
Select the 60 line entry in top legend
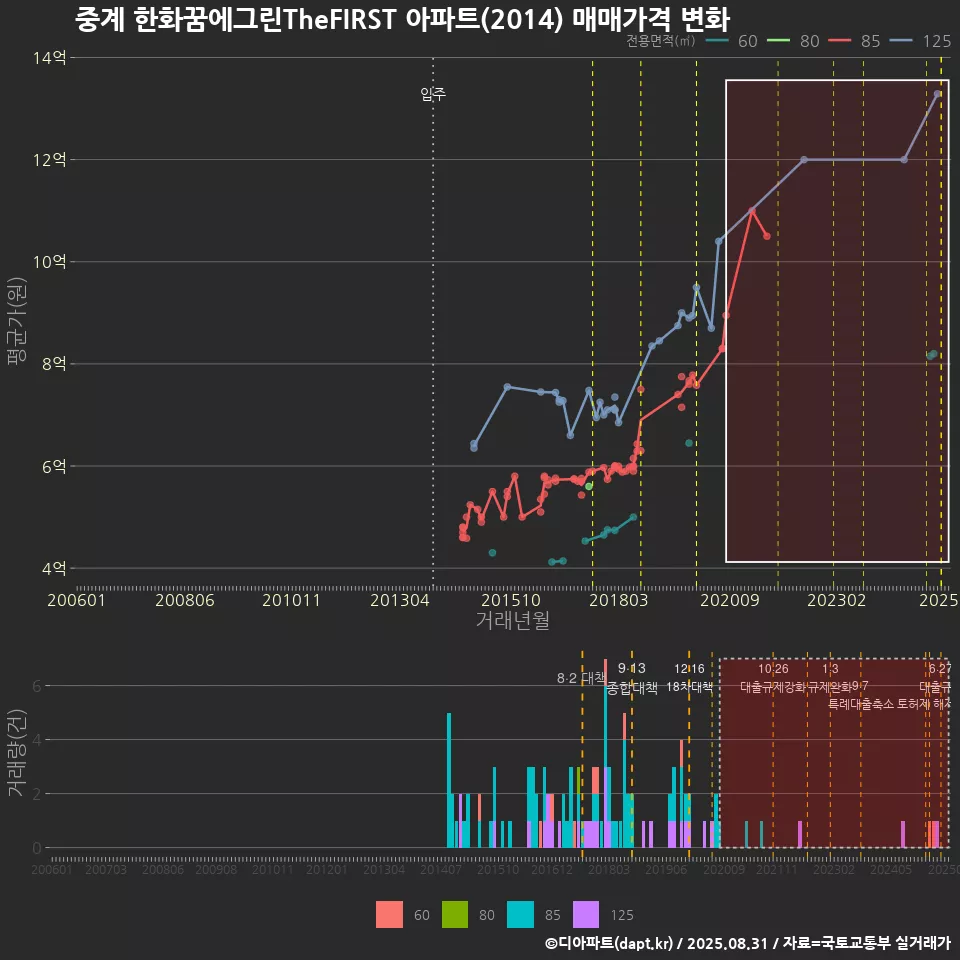click(x=732, y=41)
